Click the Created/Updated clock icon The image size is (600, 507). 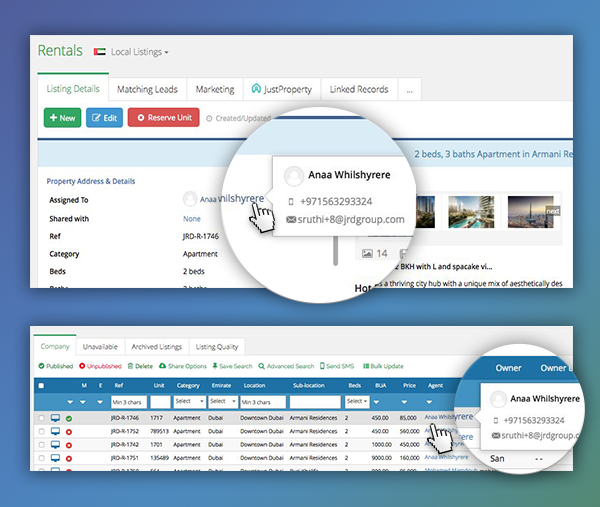point(209,119)
